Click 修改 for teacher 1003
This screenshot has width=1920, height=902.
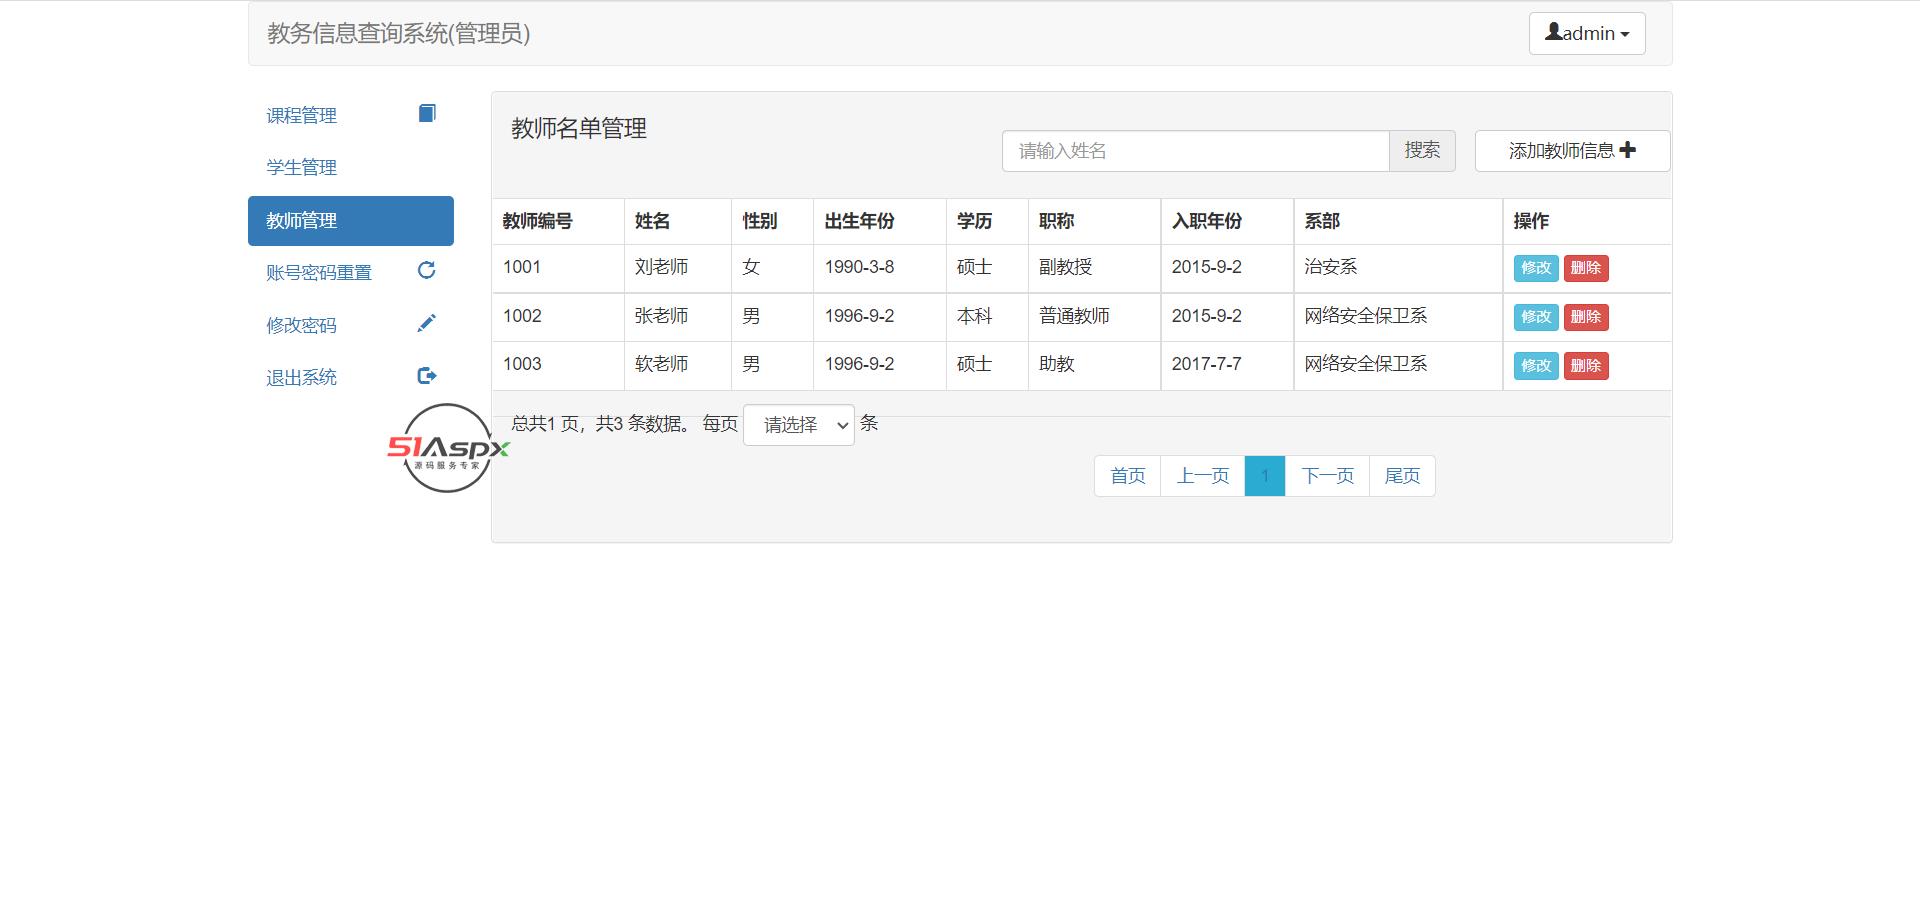click(x=1536, y=366)
